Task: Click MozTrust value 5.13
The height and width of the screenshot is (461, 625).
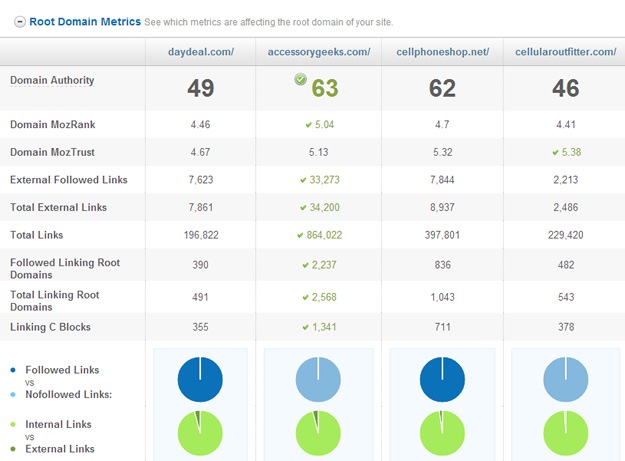Action: click(x=318, y=152)
